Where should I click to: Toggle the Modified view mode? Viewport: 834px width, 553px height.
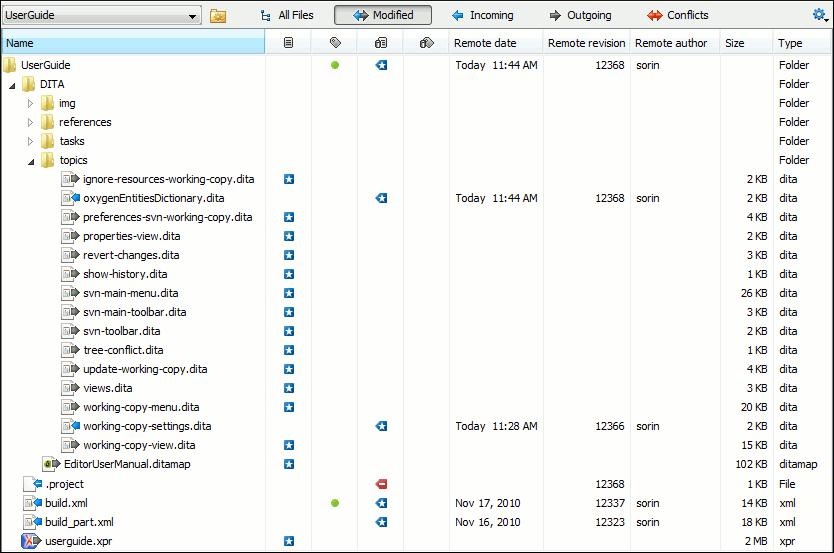pos(383,15)
